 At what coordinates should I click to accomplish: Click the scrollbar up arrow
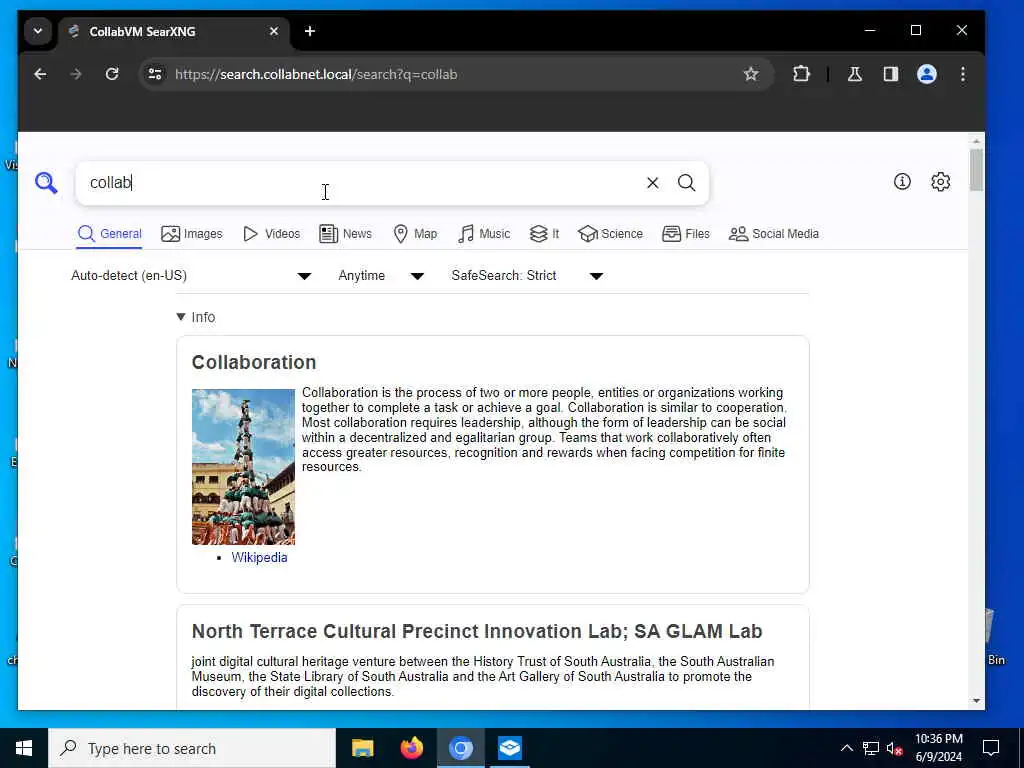[976, 141]
